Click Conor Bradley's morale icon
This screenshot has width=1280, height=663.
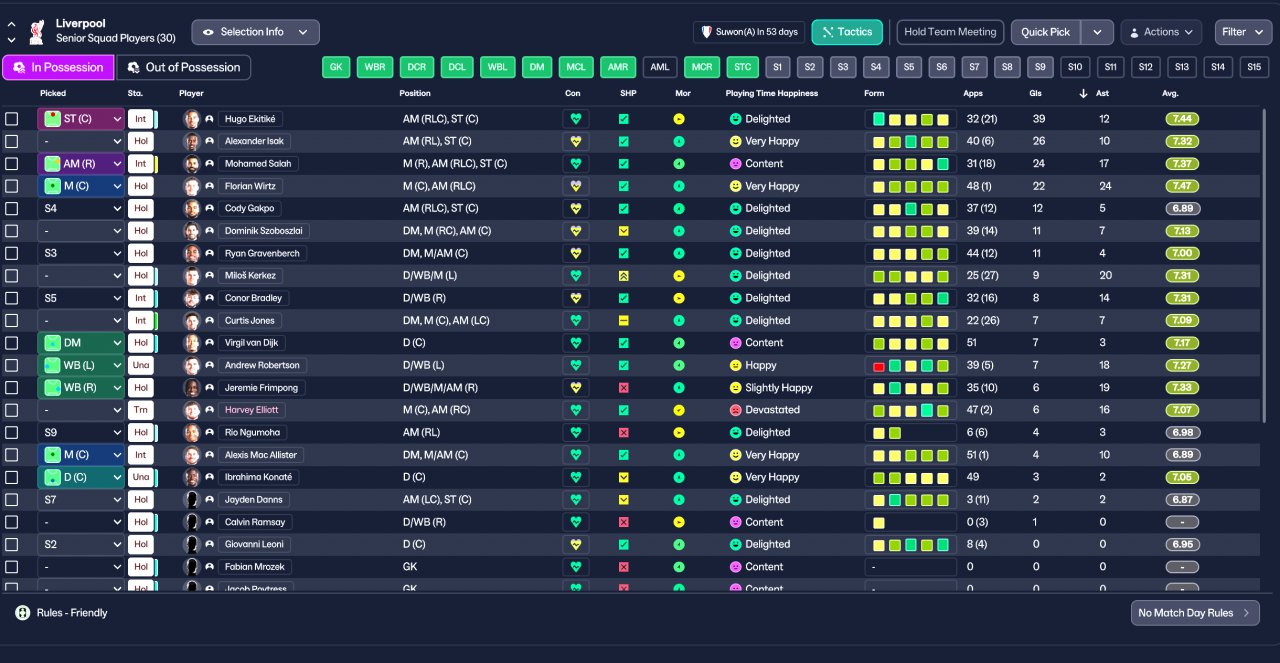click(x=679, y=298)
